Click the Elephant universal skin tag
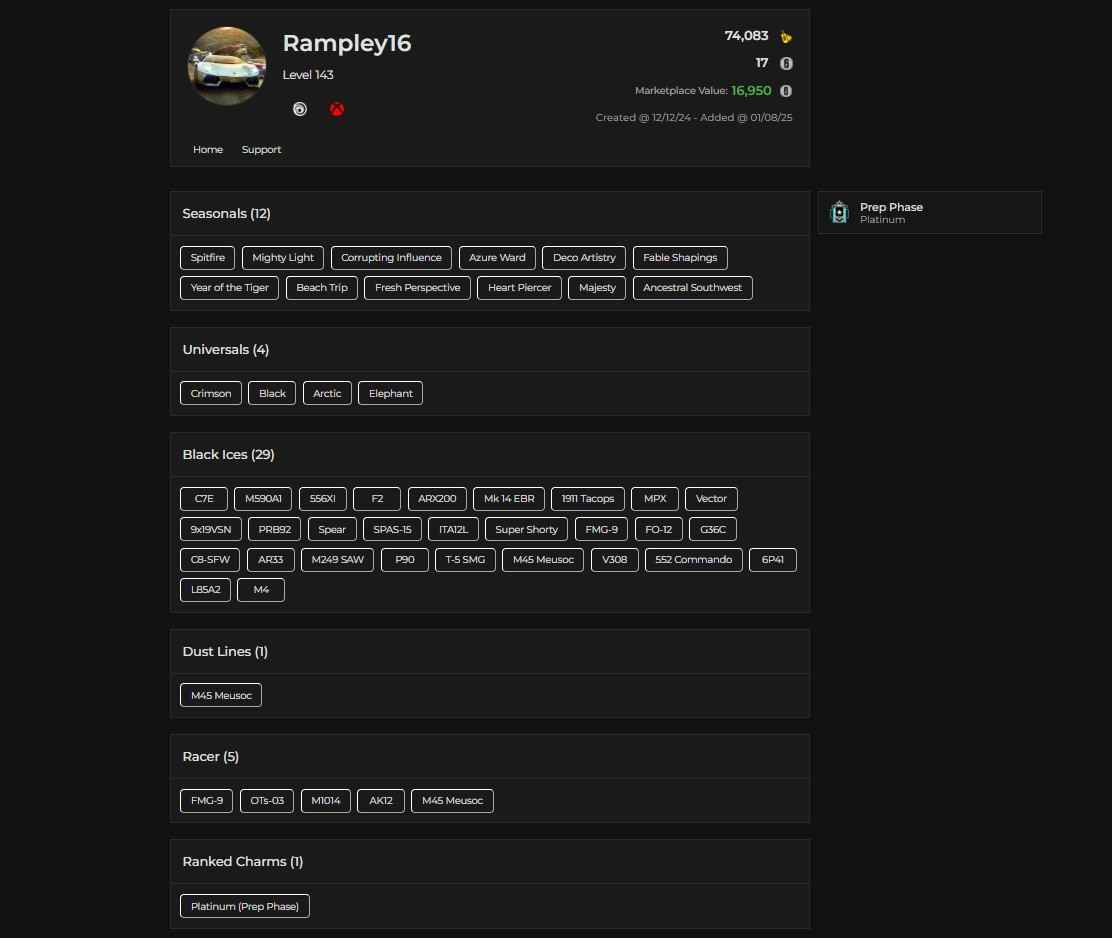 point(390,393)
